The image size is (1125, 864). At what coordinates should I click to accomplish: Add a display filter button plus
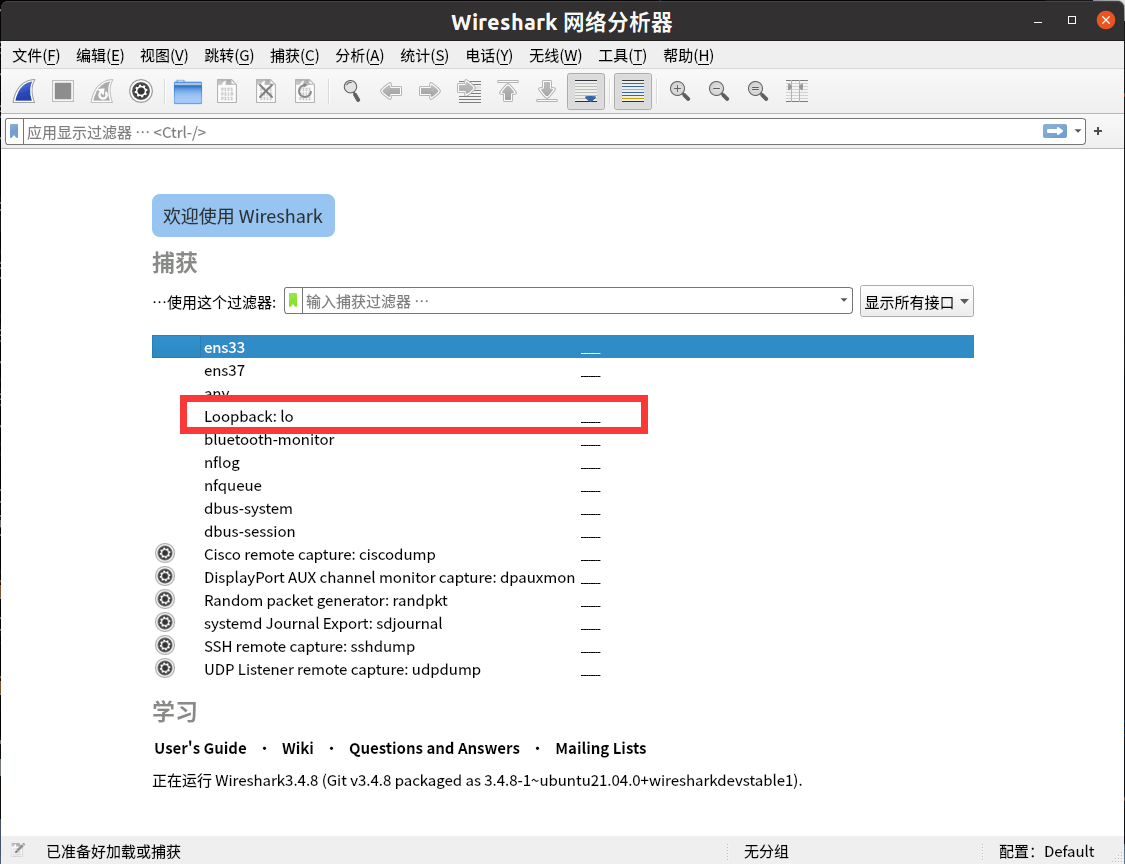(x=1098, y=131)
